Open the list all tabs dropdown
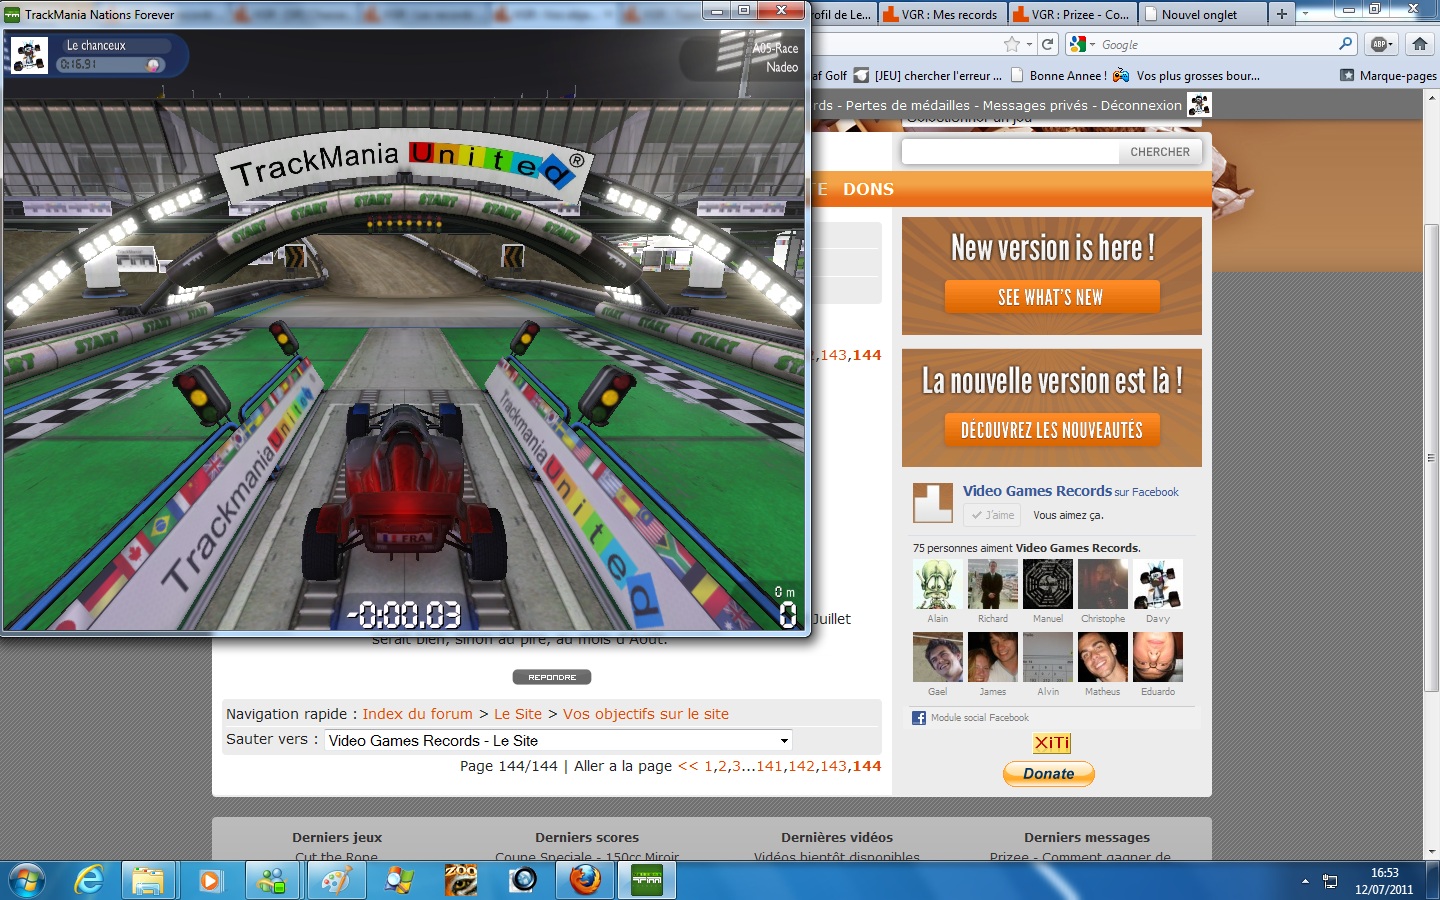Image resolution: width=1440 pixels, height=900 pixels. [1305, 14]
